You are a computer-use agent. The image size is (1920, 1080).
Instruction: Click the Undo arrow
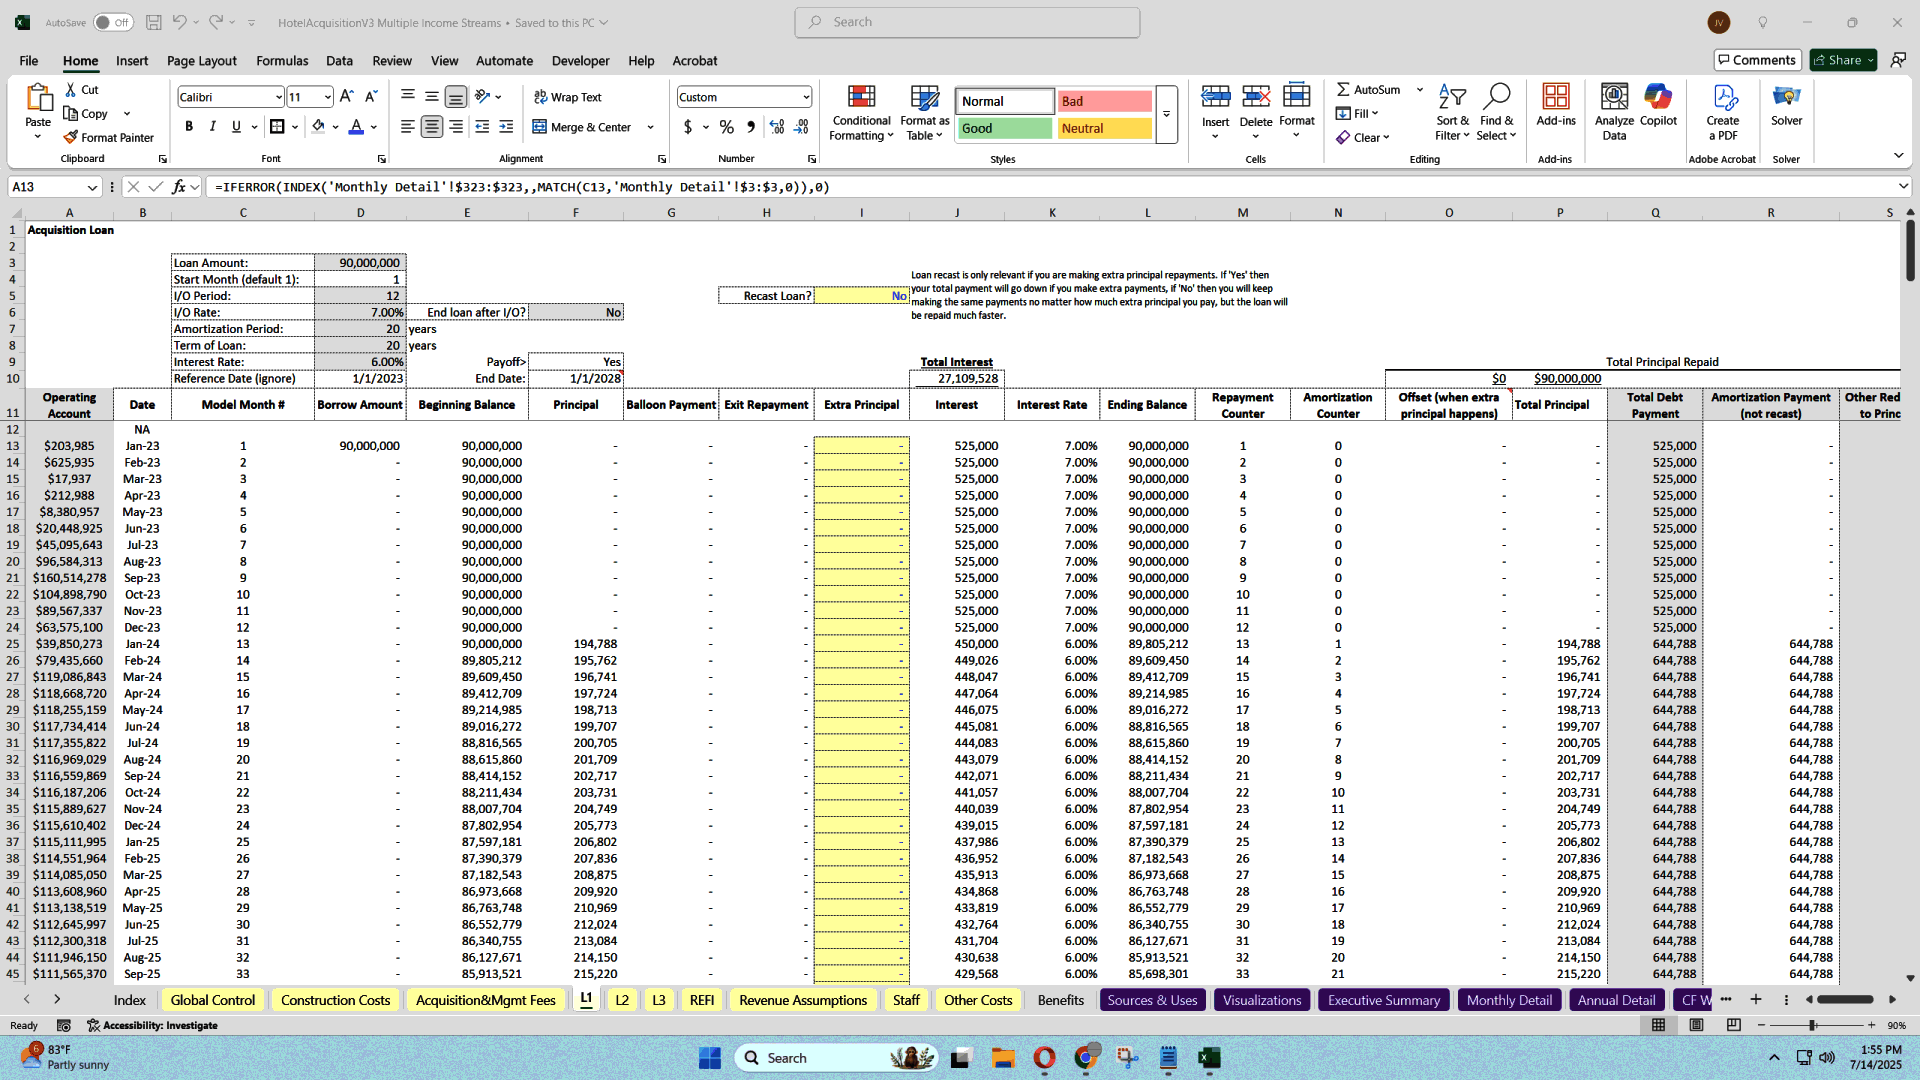click(179, 22)
